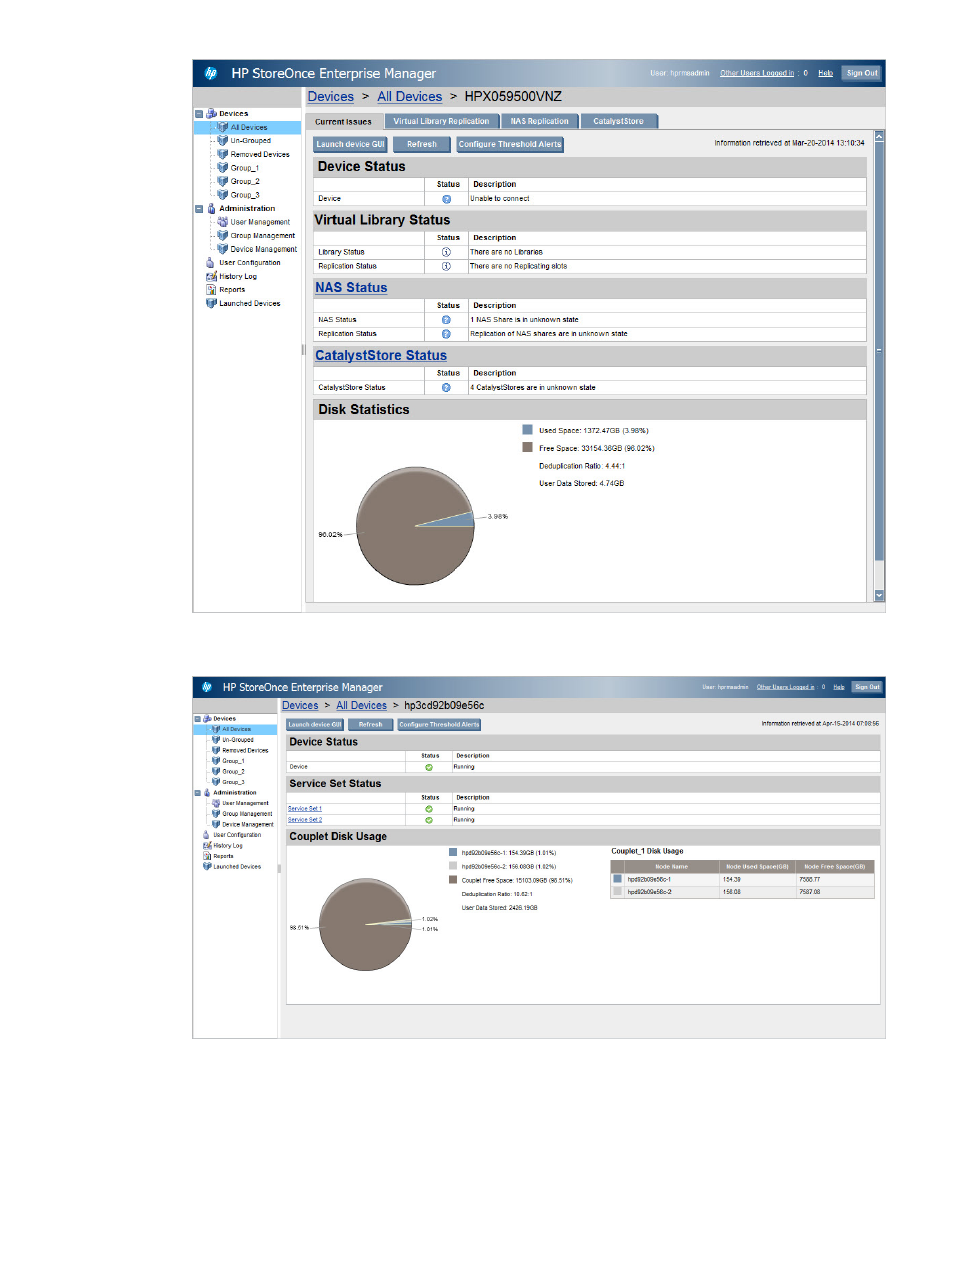Click the Help link in the top window
This screenshot has height=1270, width=954.
825,73
